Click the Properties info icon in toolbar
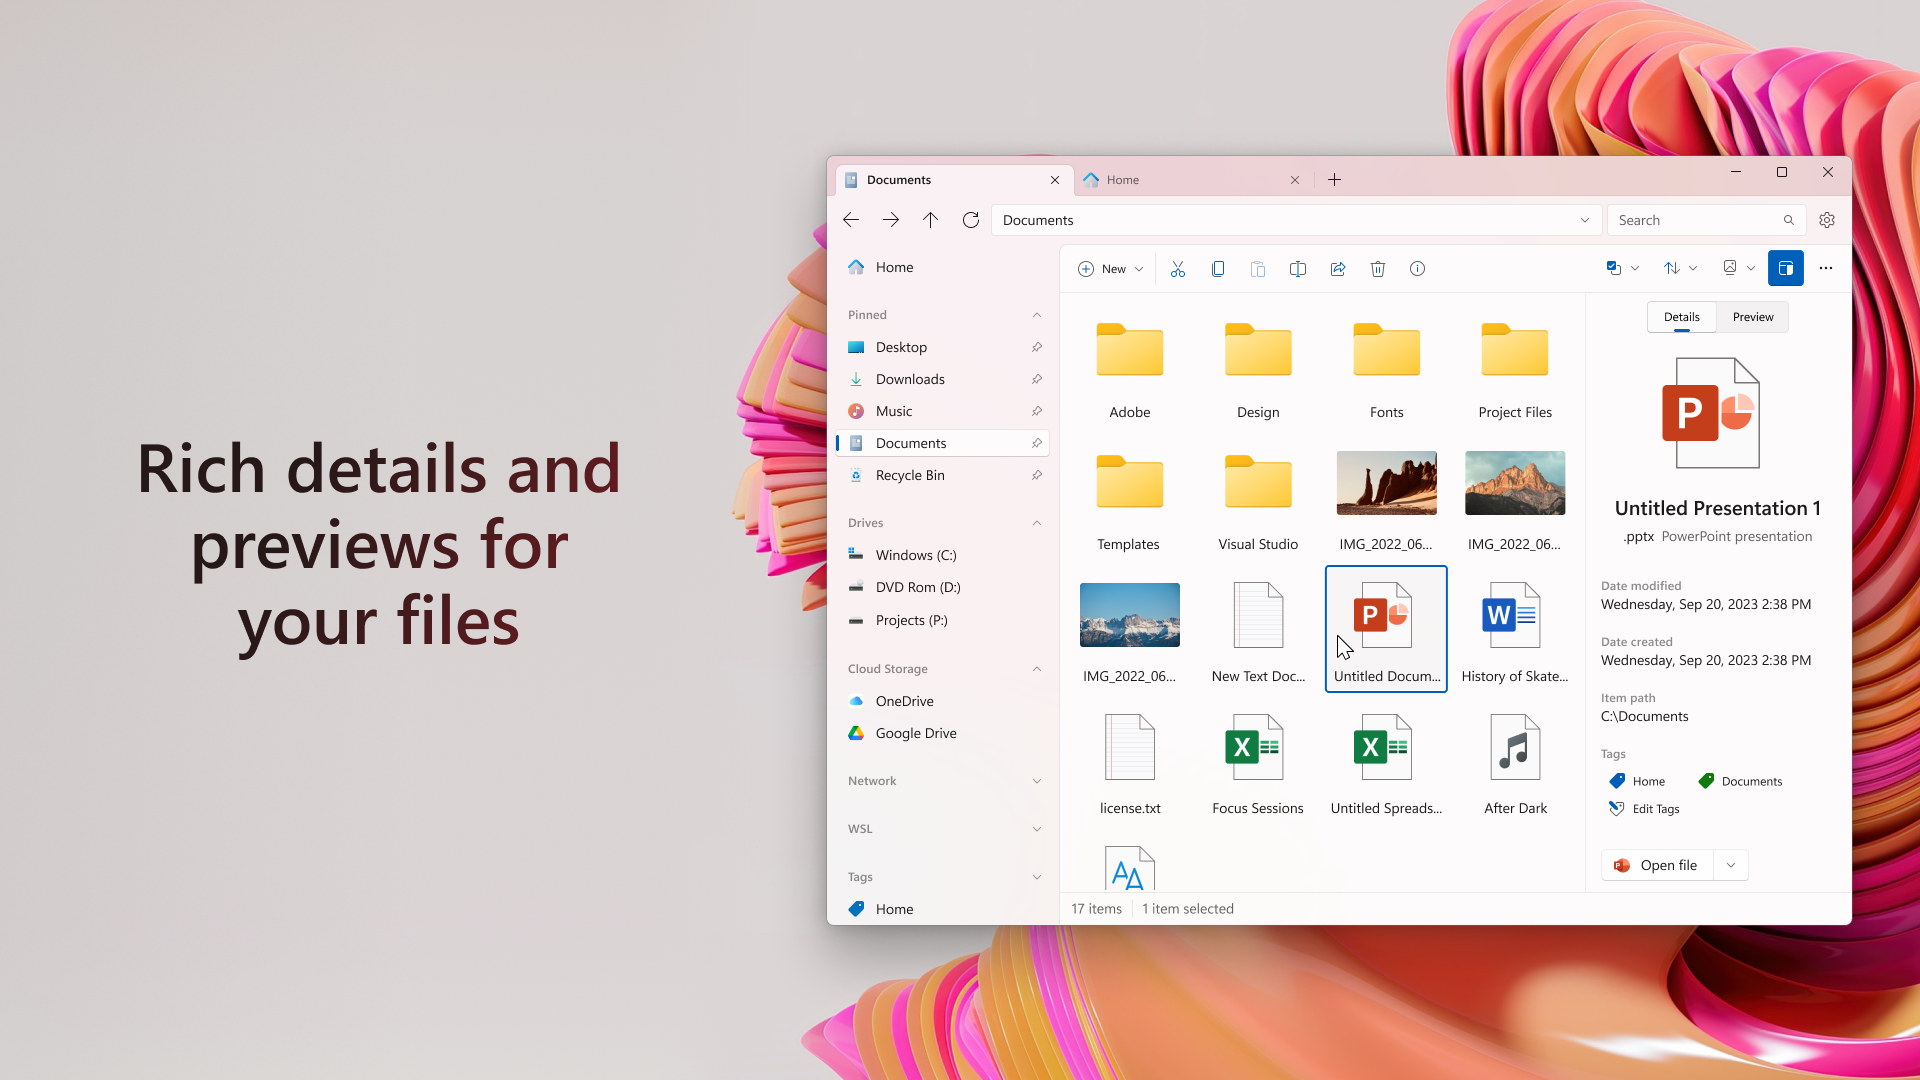1920x1080 pixels. pyautogui.click(x=1419, y=269)
